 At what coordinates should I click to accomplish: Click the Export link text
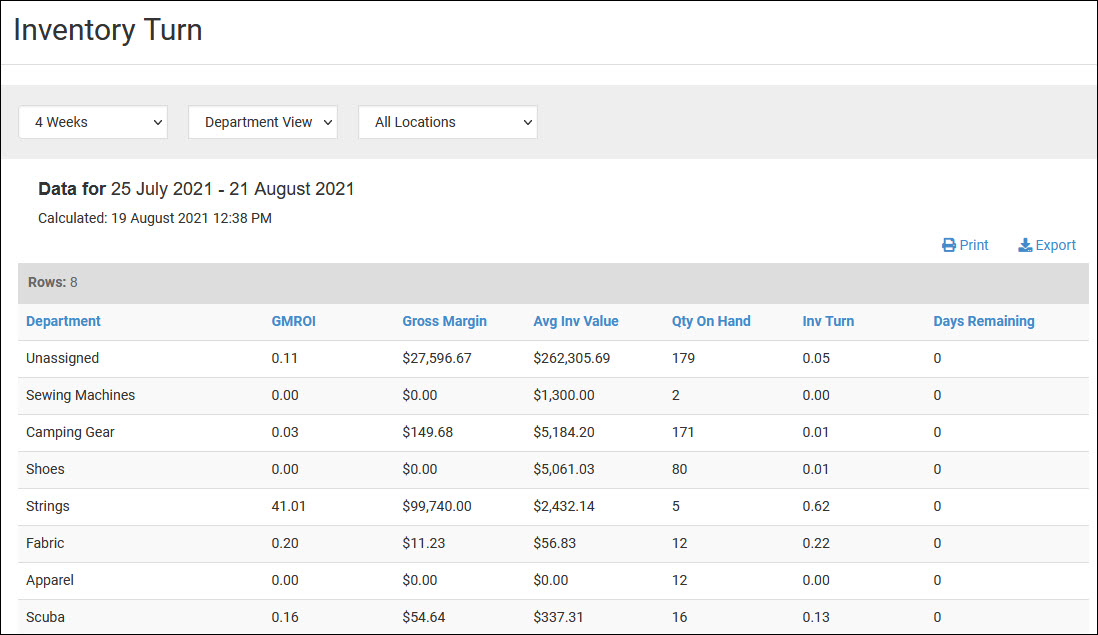[1056, 245]
